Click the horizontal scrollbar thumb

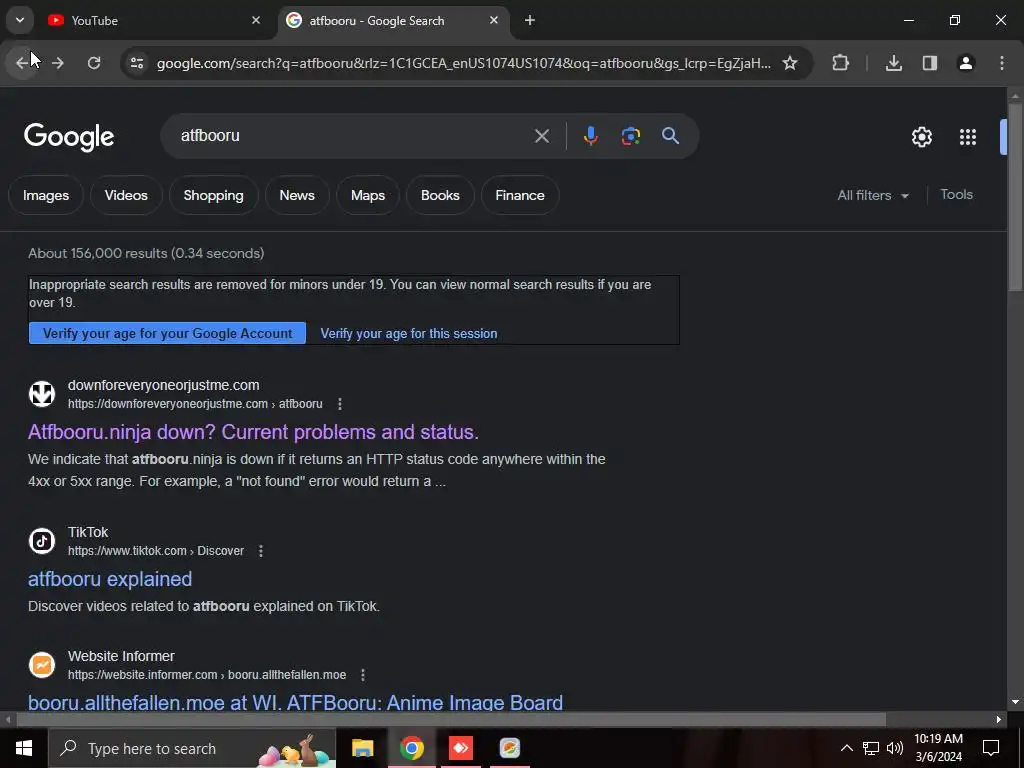click(x=451, y=720)
